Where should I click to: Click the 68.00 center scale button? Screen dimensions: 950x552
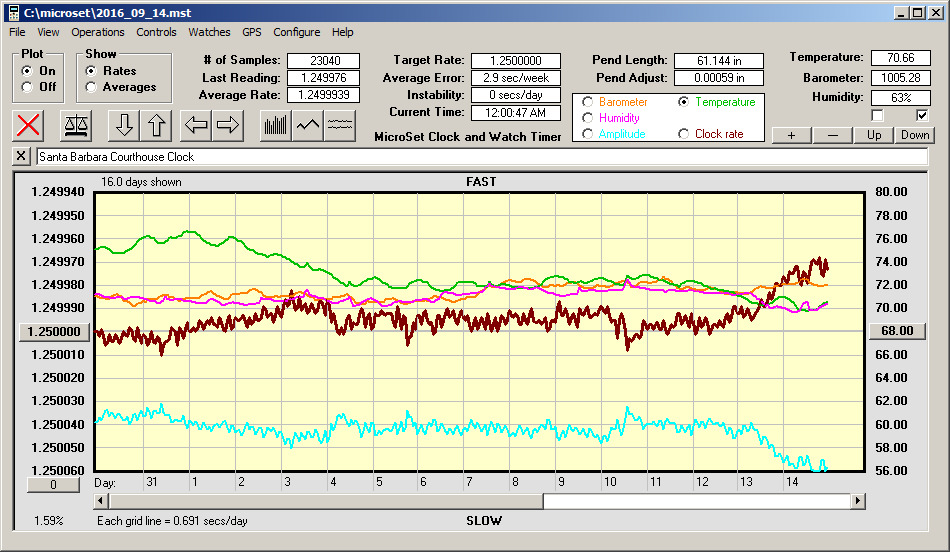897,331
